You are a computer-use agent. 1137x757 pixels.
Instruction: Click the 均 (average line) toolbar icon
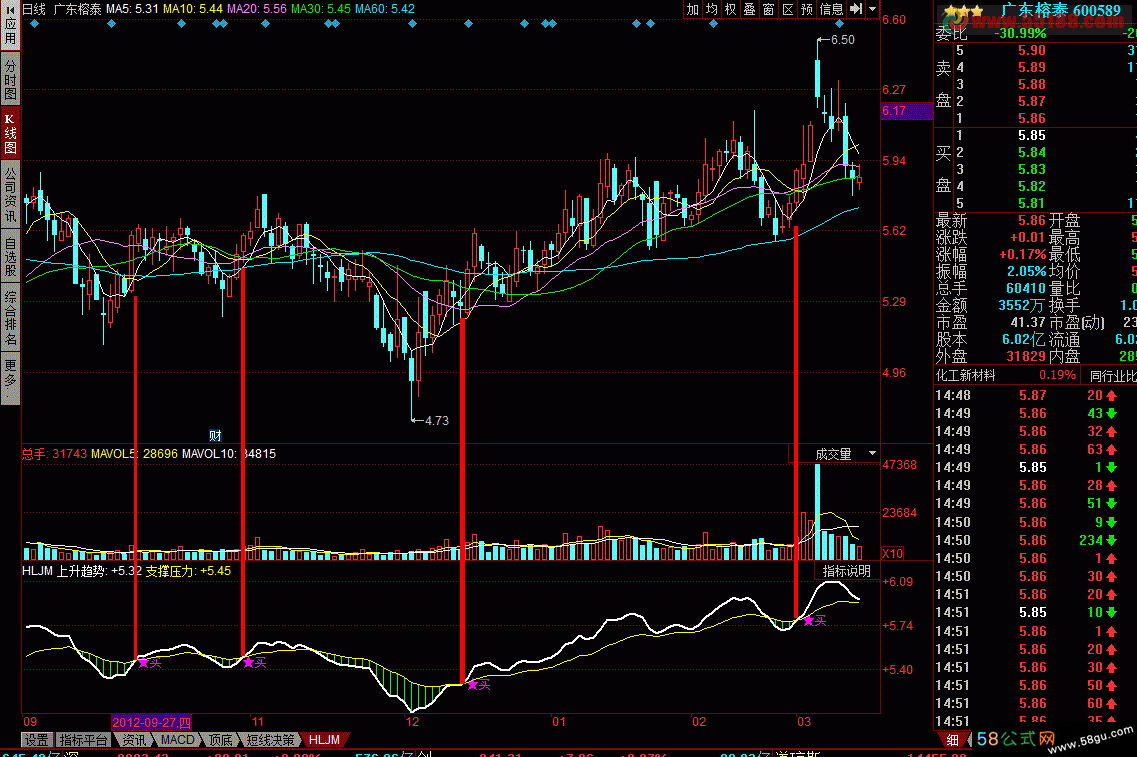711,9
